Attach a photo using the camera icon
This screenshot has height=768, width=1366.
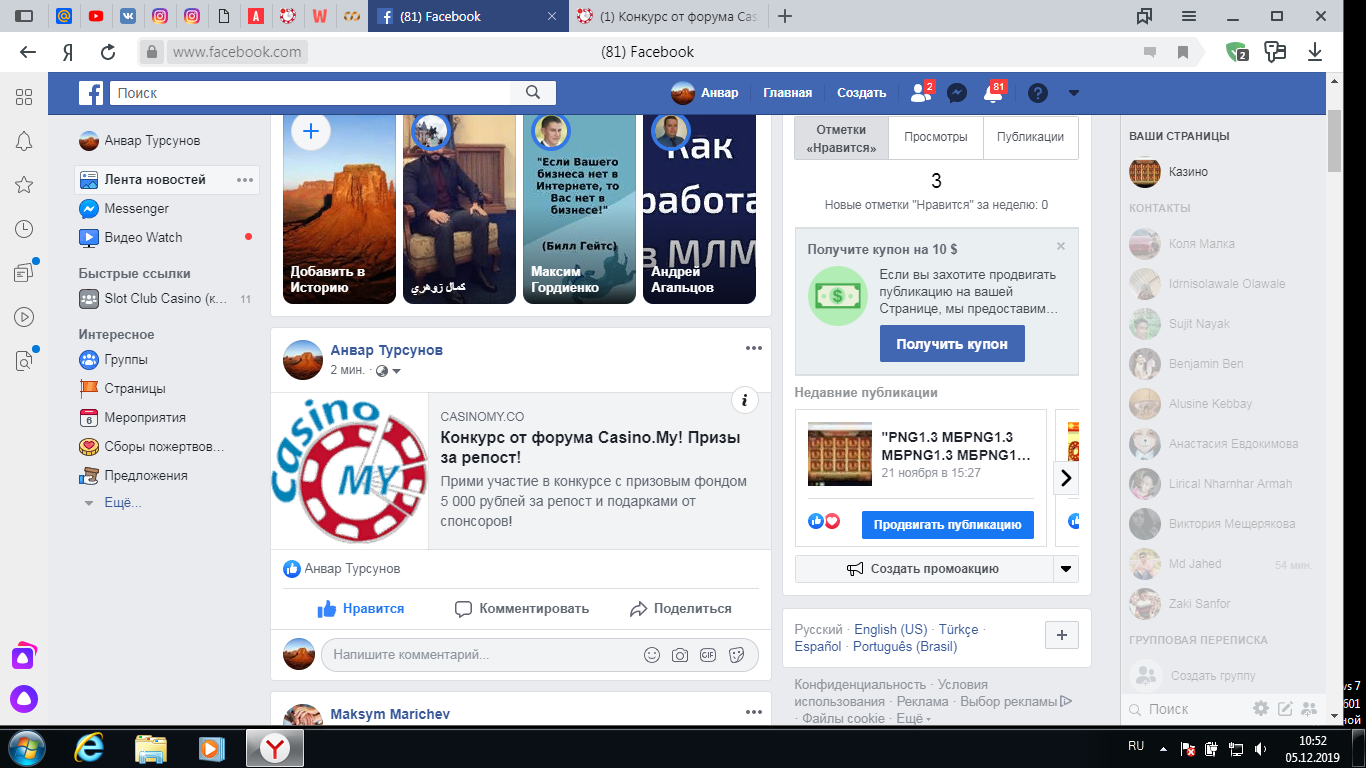[x=680, y=655]
